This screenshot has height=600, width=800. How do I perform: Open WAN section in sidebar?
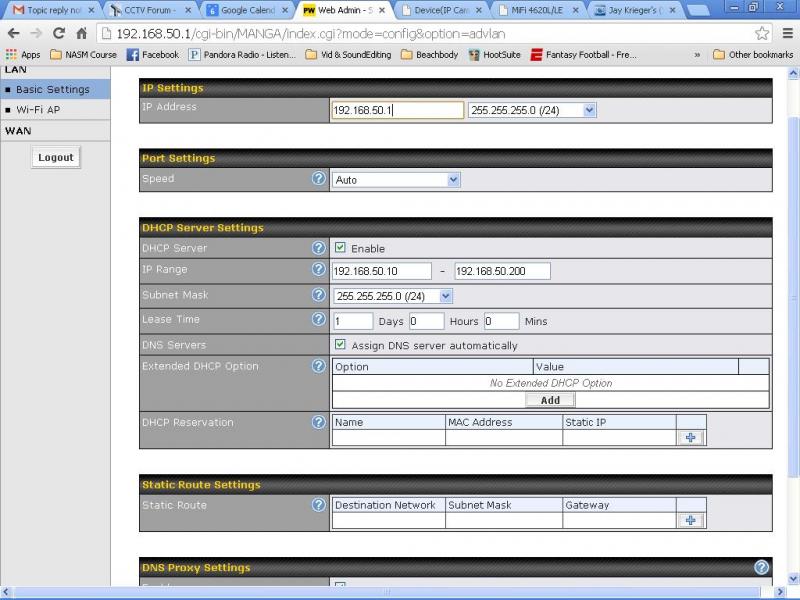click(x=55, y=131)
